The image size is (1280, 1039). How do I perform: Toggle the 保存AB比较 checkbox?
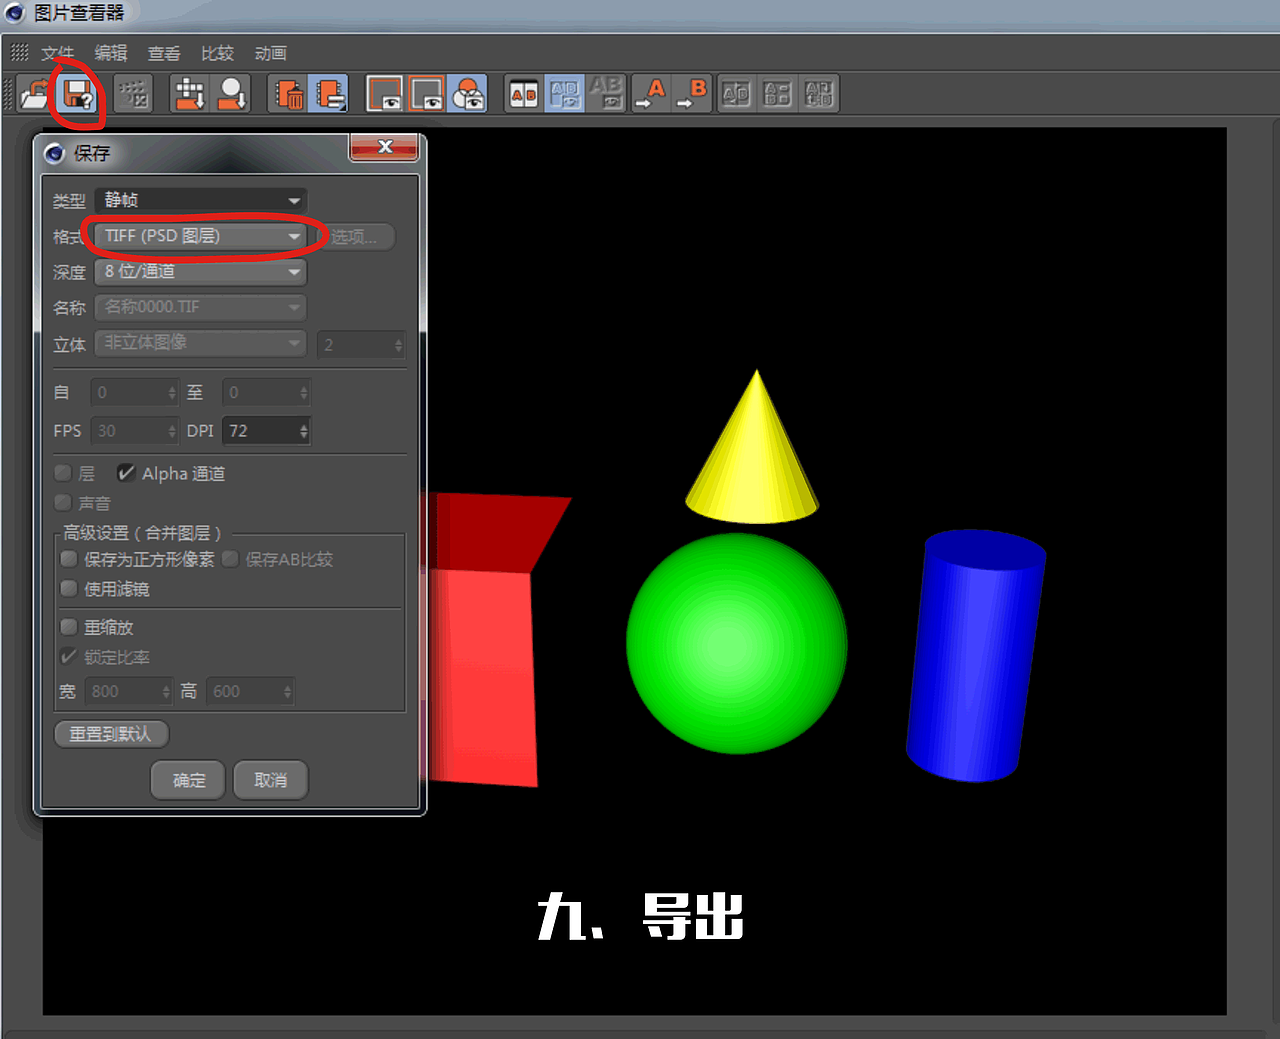click(231, 559)
